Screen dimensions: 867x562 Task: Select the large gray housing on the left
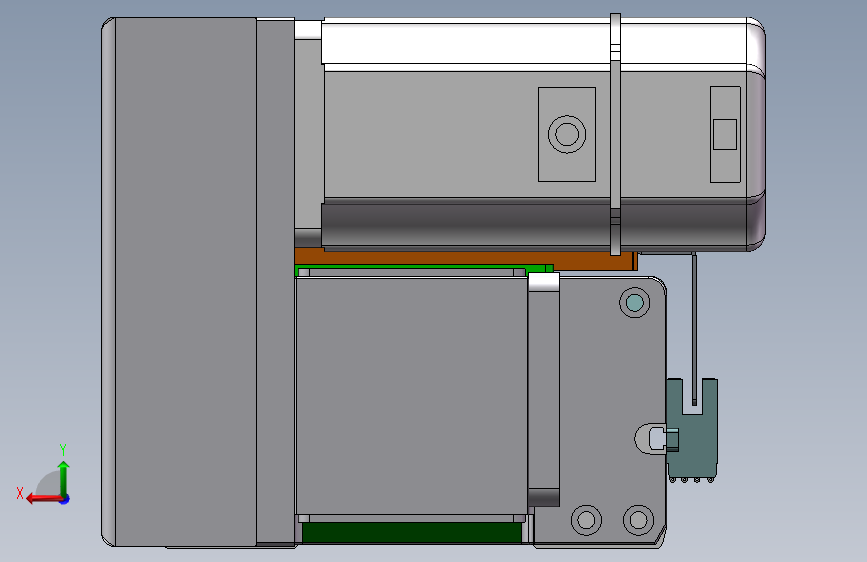pyautogui.click(x=180, y=282)
